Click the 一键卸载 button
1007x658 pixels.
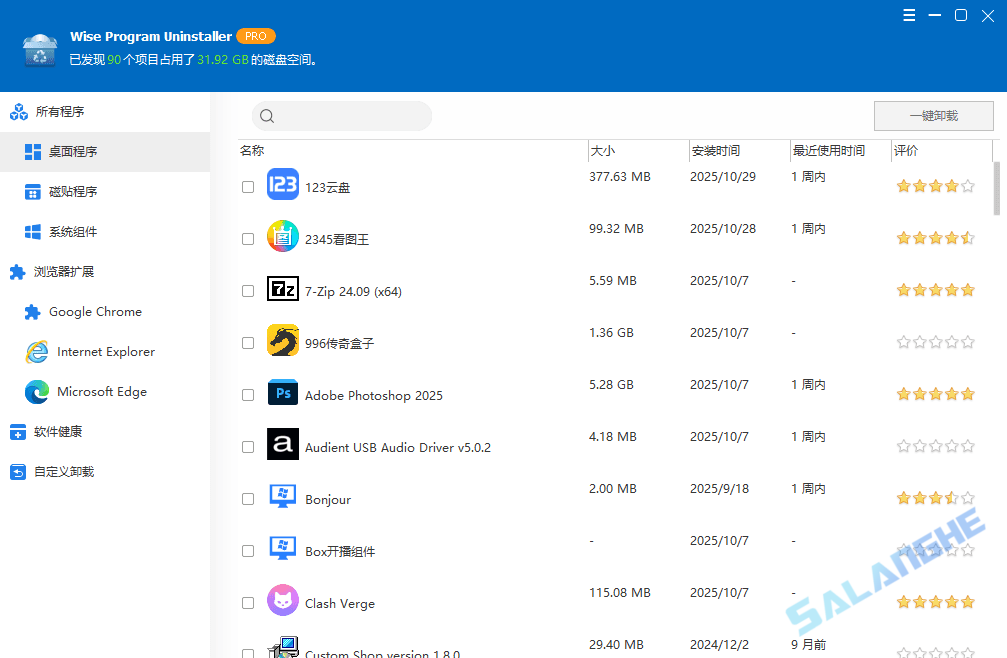[932, 115]
